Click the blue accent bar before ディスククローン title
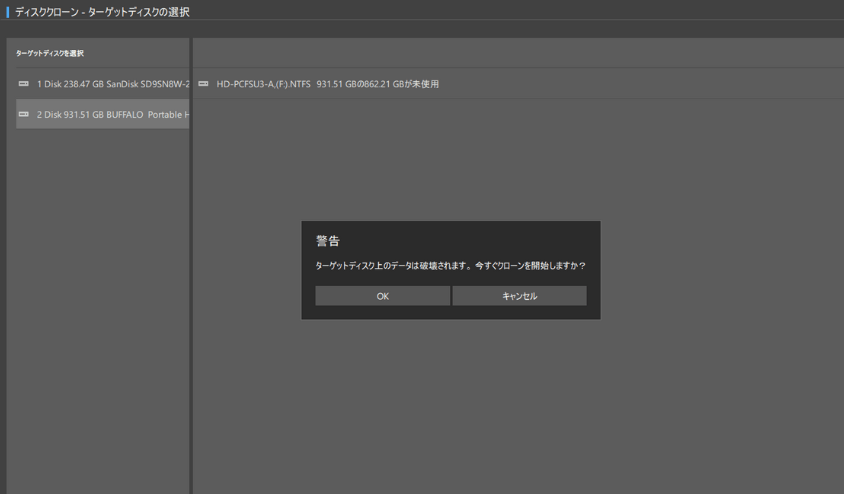The width and height of the screenshot is (844, 494). coord(8,12)
